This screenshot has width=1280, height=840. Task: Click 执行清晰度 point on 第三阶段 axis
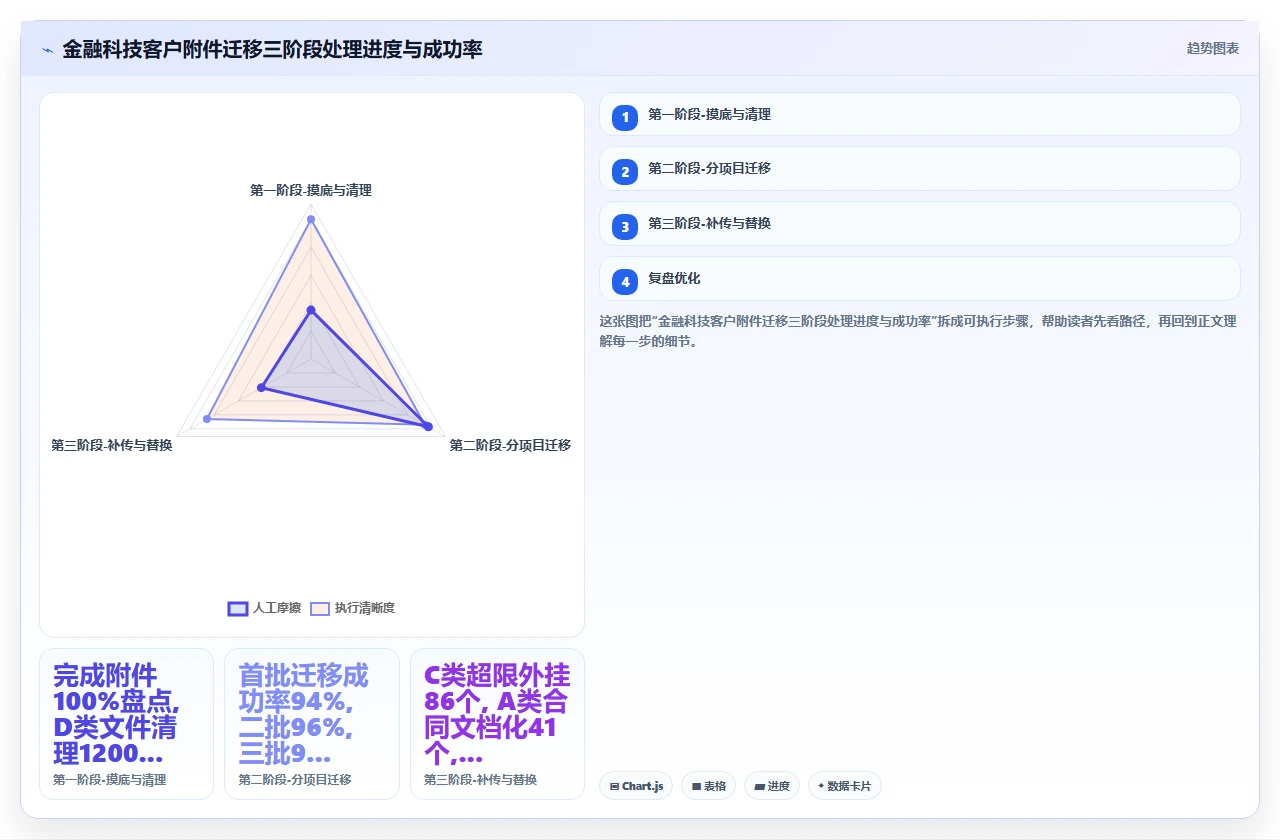pos(207,418)
